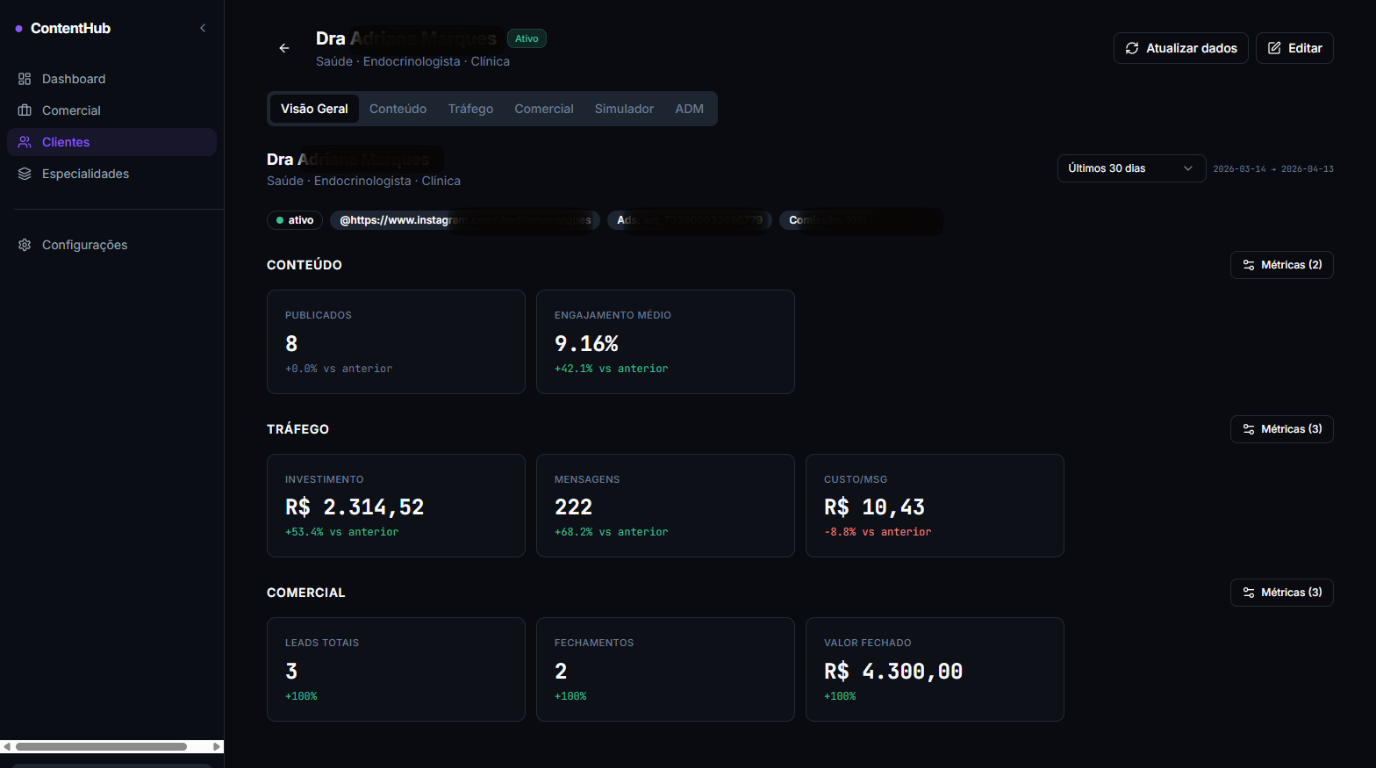
Task: Open Especialidades using the stacked layers icon
Action: coord(24,173)
